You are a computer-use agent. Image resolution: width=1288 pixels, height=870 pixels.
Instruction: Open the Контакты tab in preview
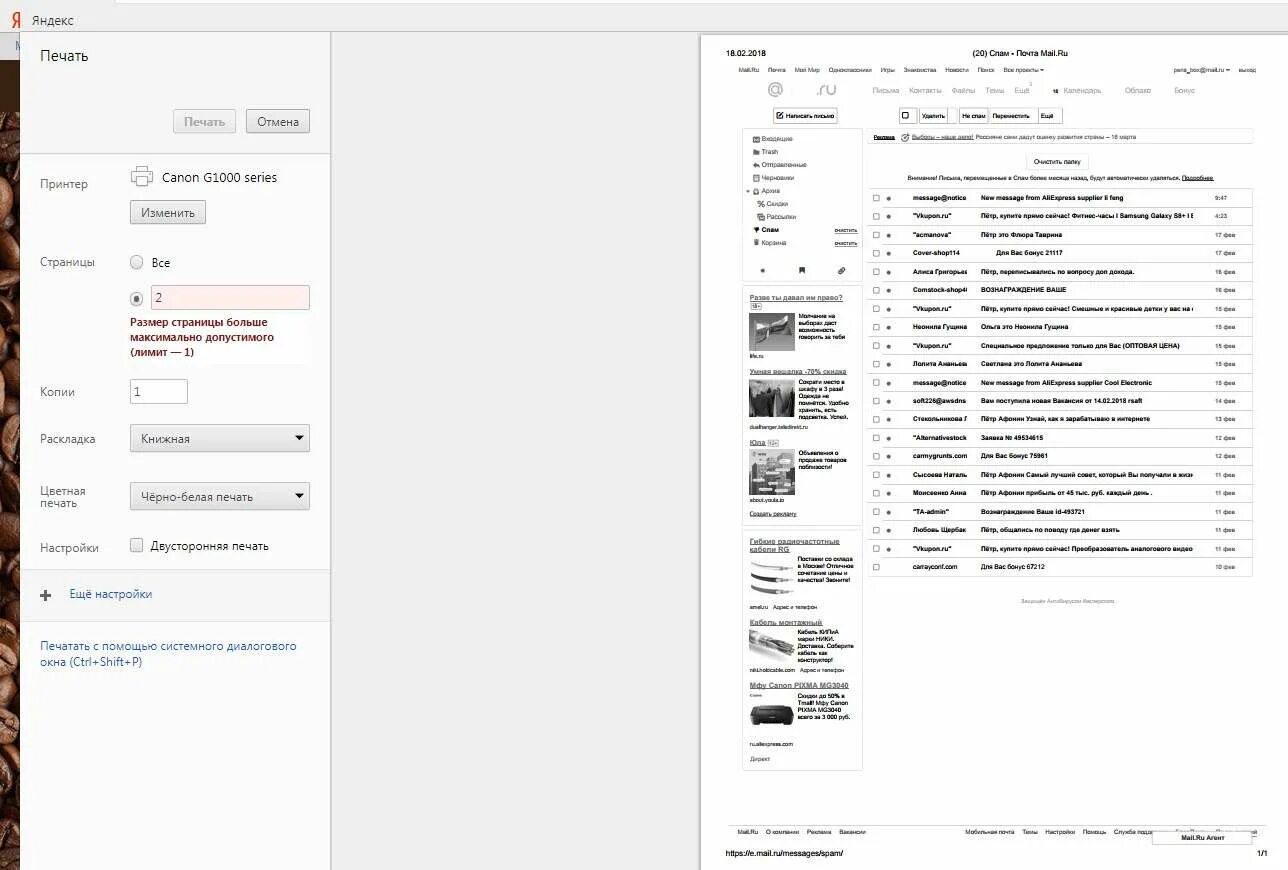pos(925,90)
